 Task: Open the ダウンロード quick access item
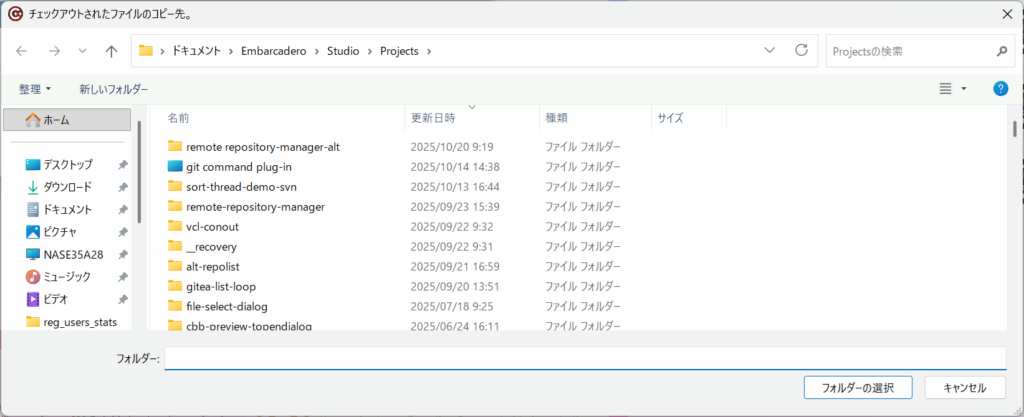click(x=66, y=187)
